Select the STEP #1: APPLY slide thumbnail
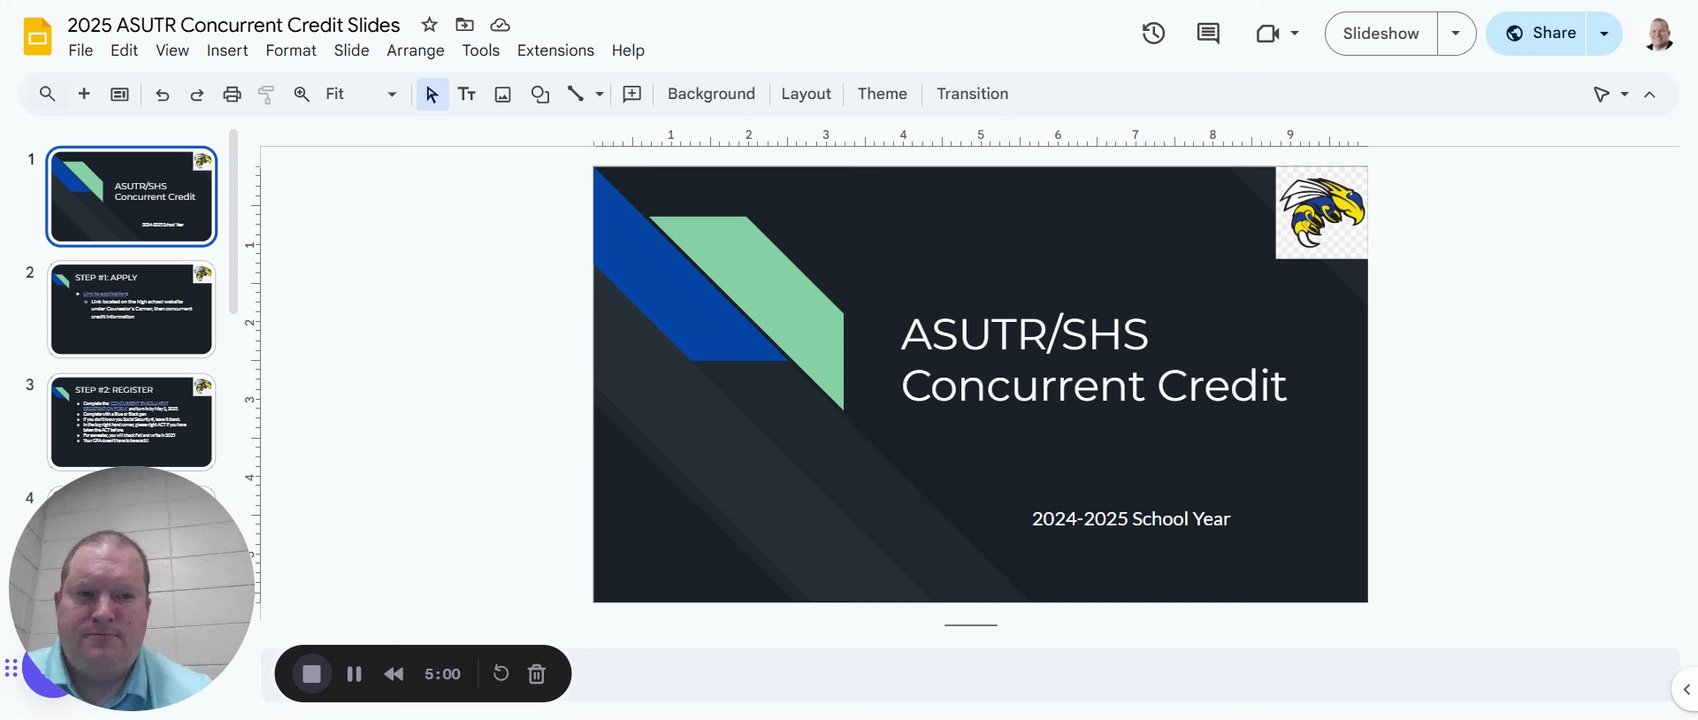This screenshot has width=1698, height=720. click(132, 309)
